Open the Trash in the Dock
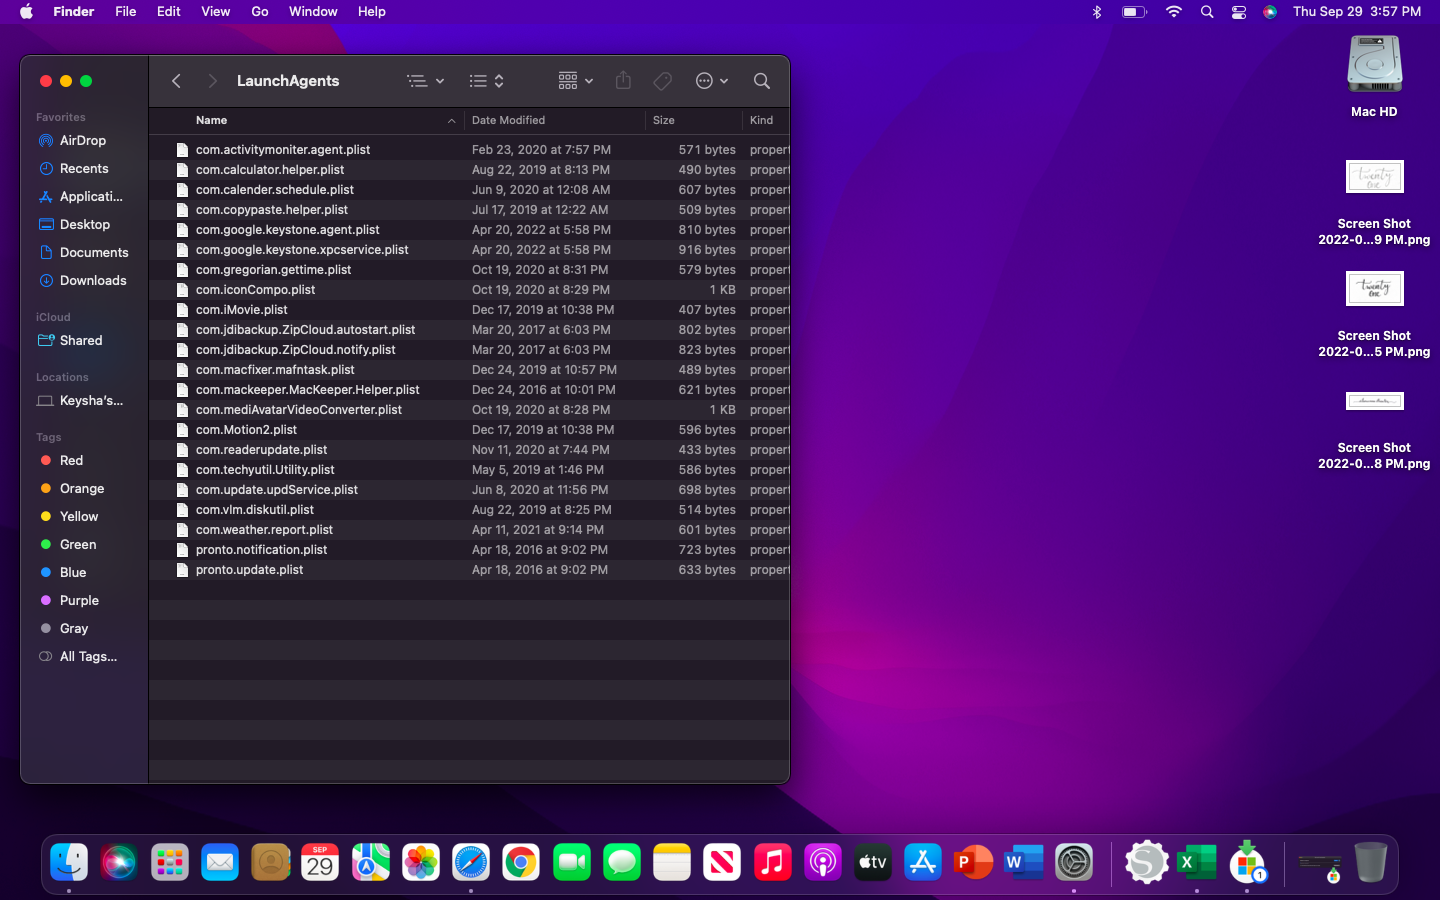The image size is (1440, 900). point(1370,862)
